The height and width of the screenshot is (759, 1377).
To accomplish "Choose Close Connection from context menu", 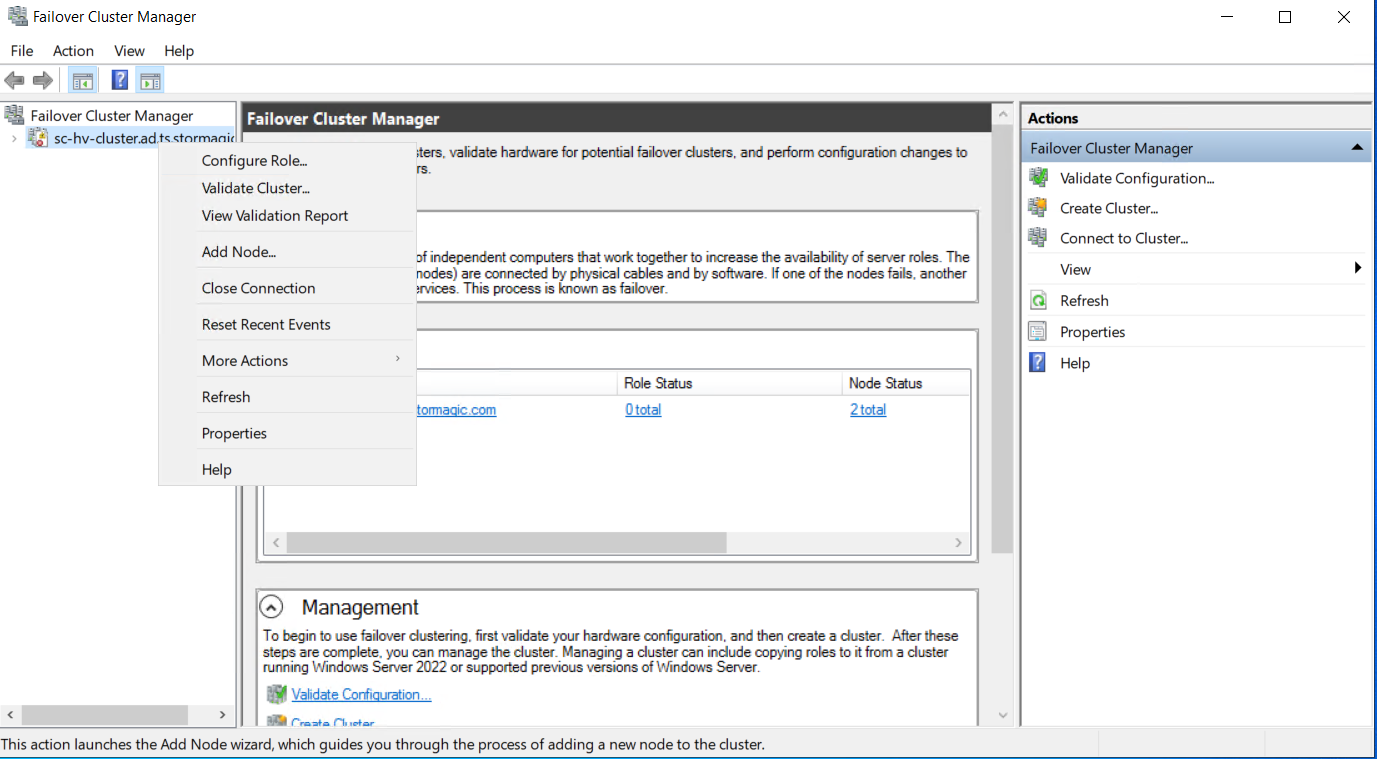I will pos(287,288).
